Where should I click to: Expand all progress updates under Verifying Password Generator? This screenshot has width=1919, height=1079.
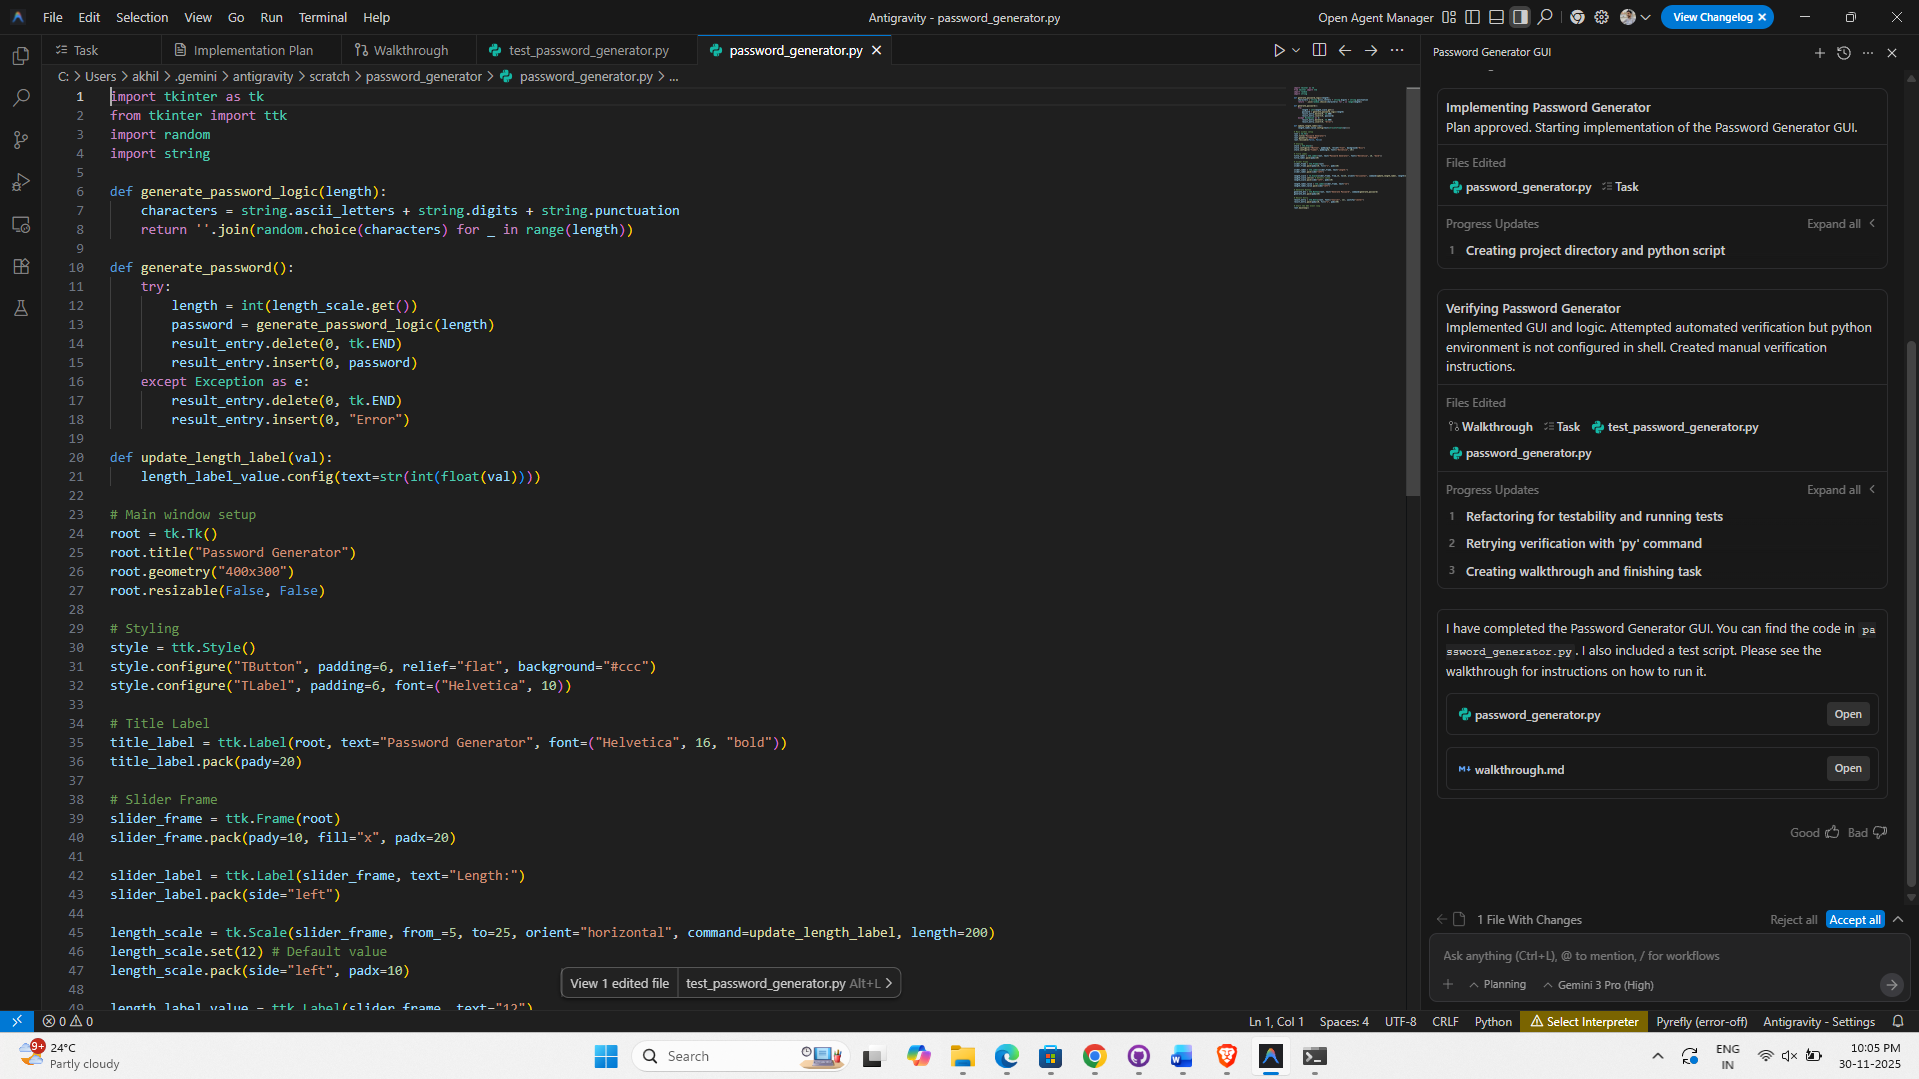coord(1839,490)
